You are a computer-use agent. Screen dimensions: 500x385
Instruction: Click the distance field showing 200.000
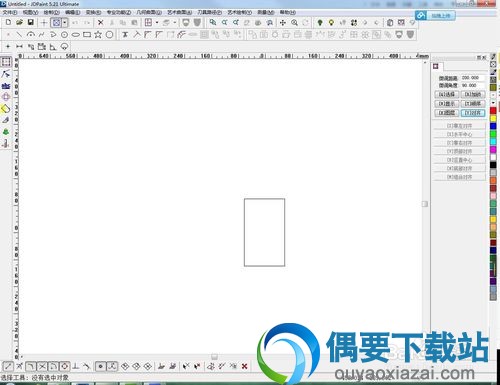click(x=472, y=78)
